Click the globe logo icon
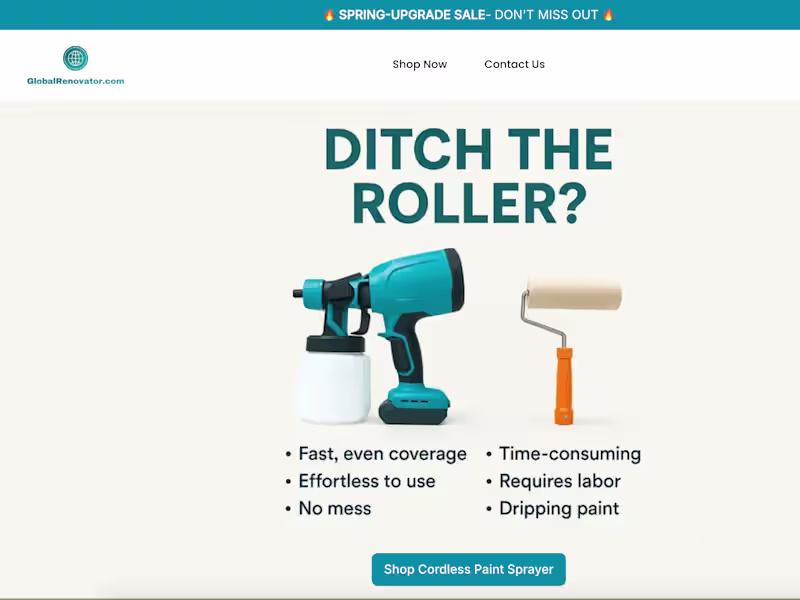The height and width of the screenshot is (600, 800). (x=76, y=58)
